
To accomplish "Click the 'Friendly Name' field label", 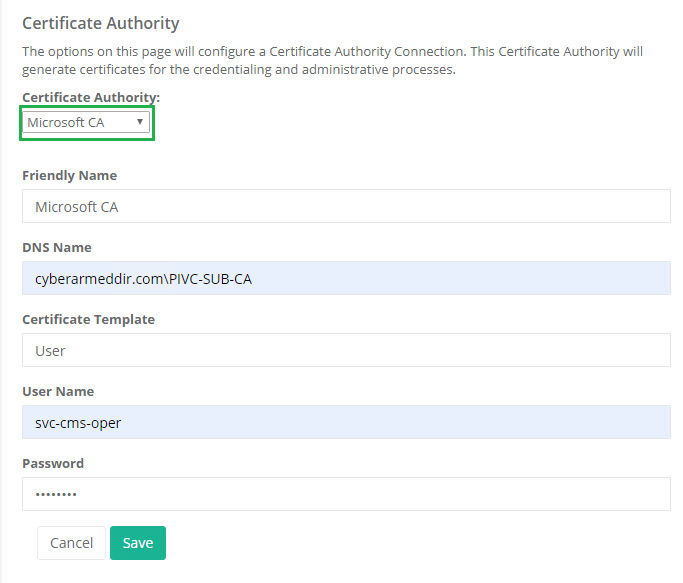I will tap(70, 176).
